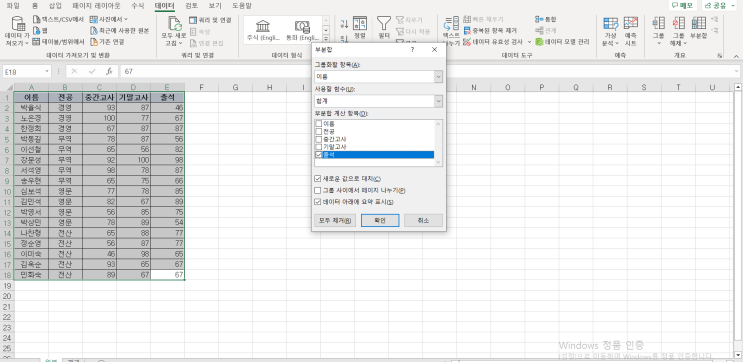Collapse the ribbon with chevron arrow
Image resolution: width=743 pixels, height=362 pixels.
click(x=737, y=55)
